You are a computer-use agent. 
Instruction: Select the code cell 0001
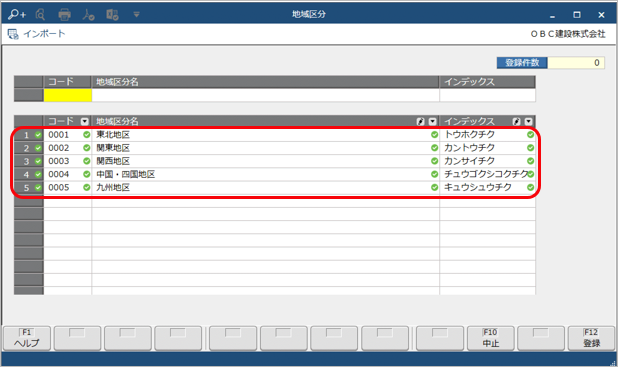coord(67,135)
